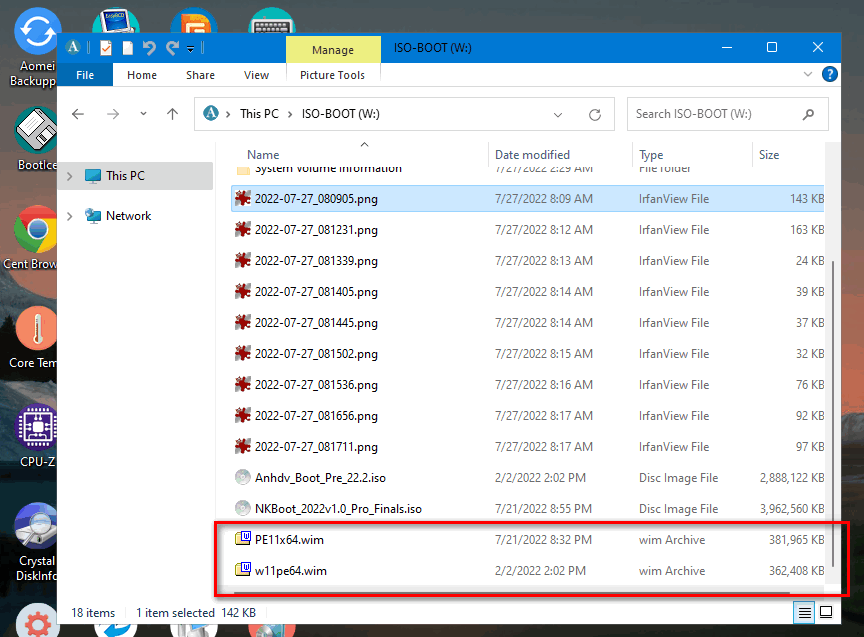This screenshot has width=864, height=637.
Task: Select Network in navigation pane
Action: [128, 216]
